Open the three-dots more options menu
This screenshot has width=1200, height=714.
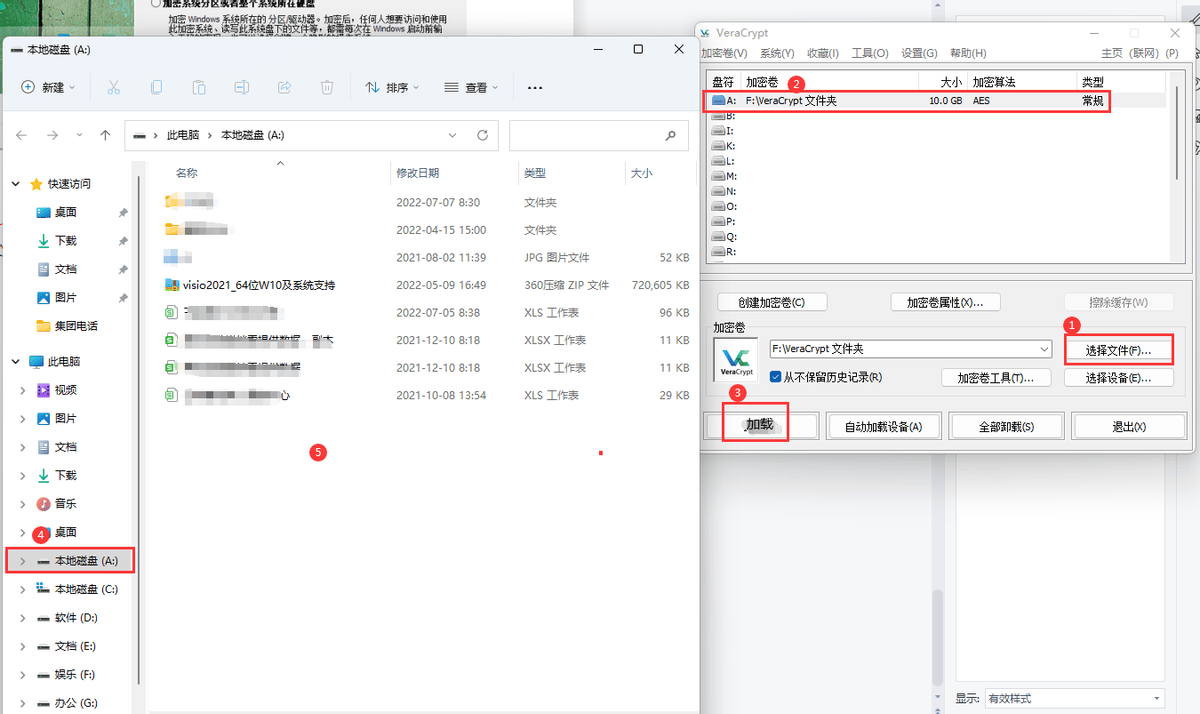pos(535,88)
